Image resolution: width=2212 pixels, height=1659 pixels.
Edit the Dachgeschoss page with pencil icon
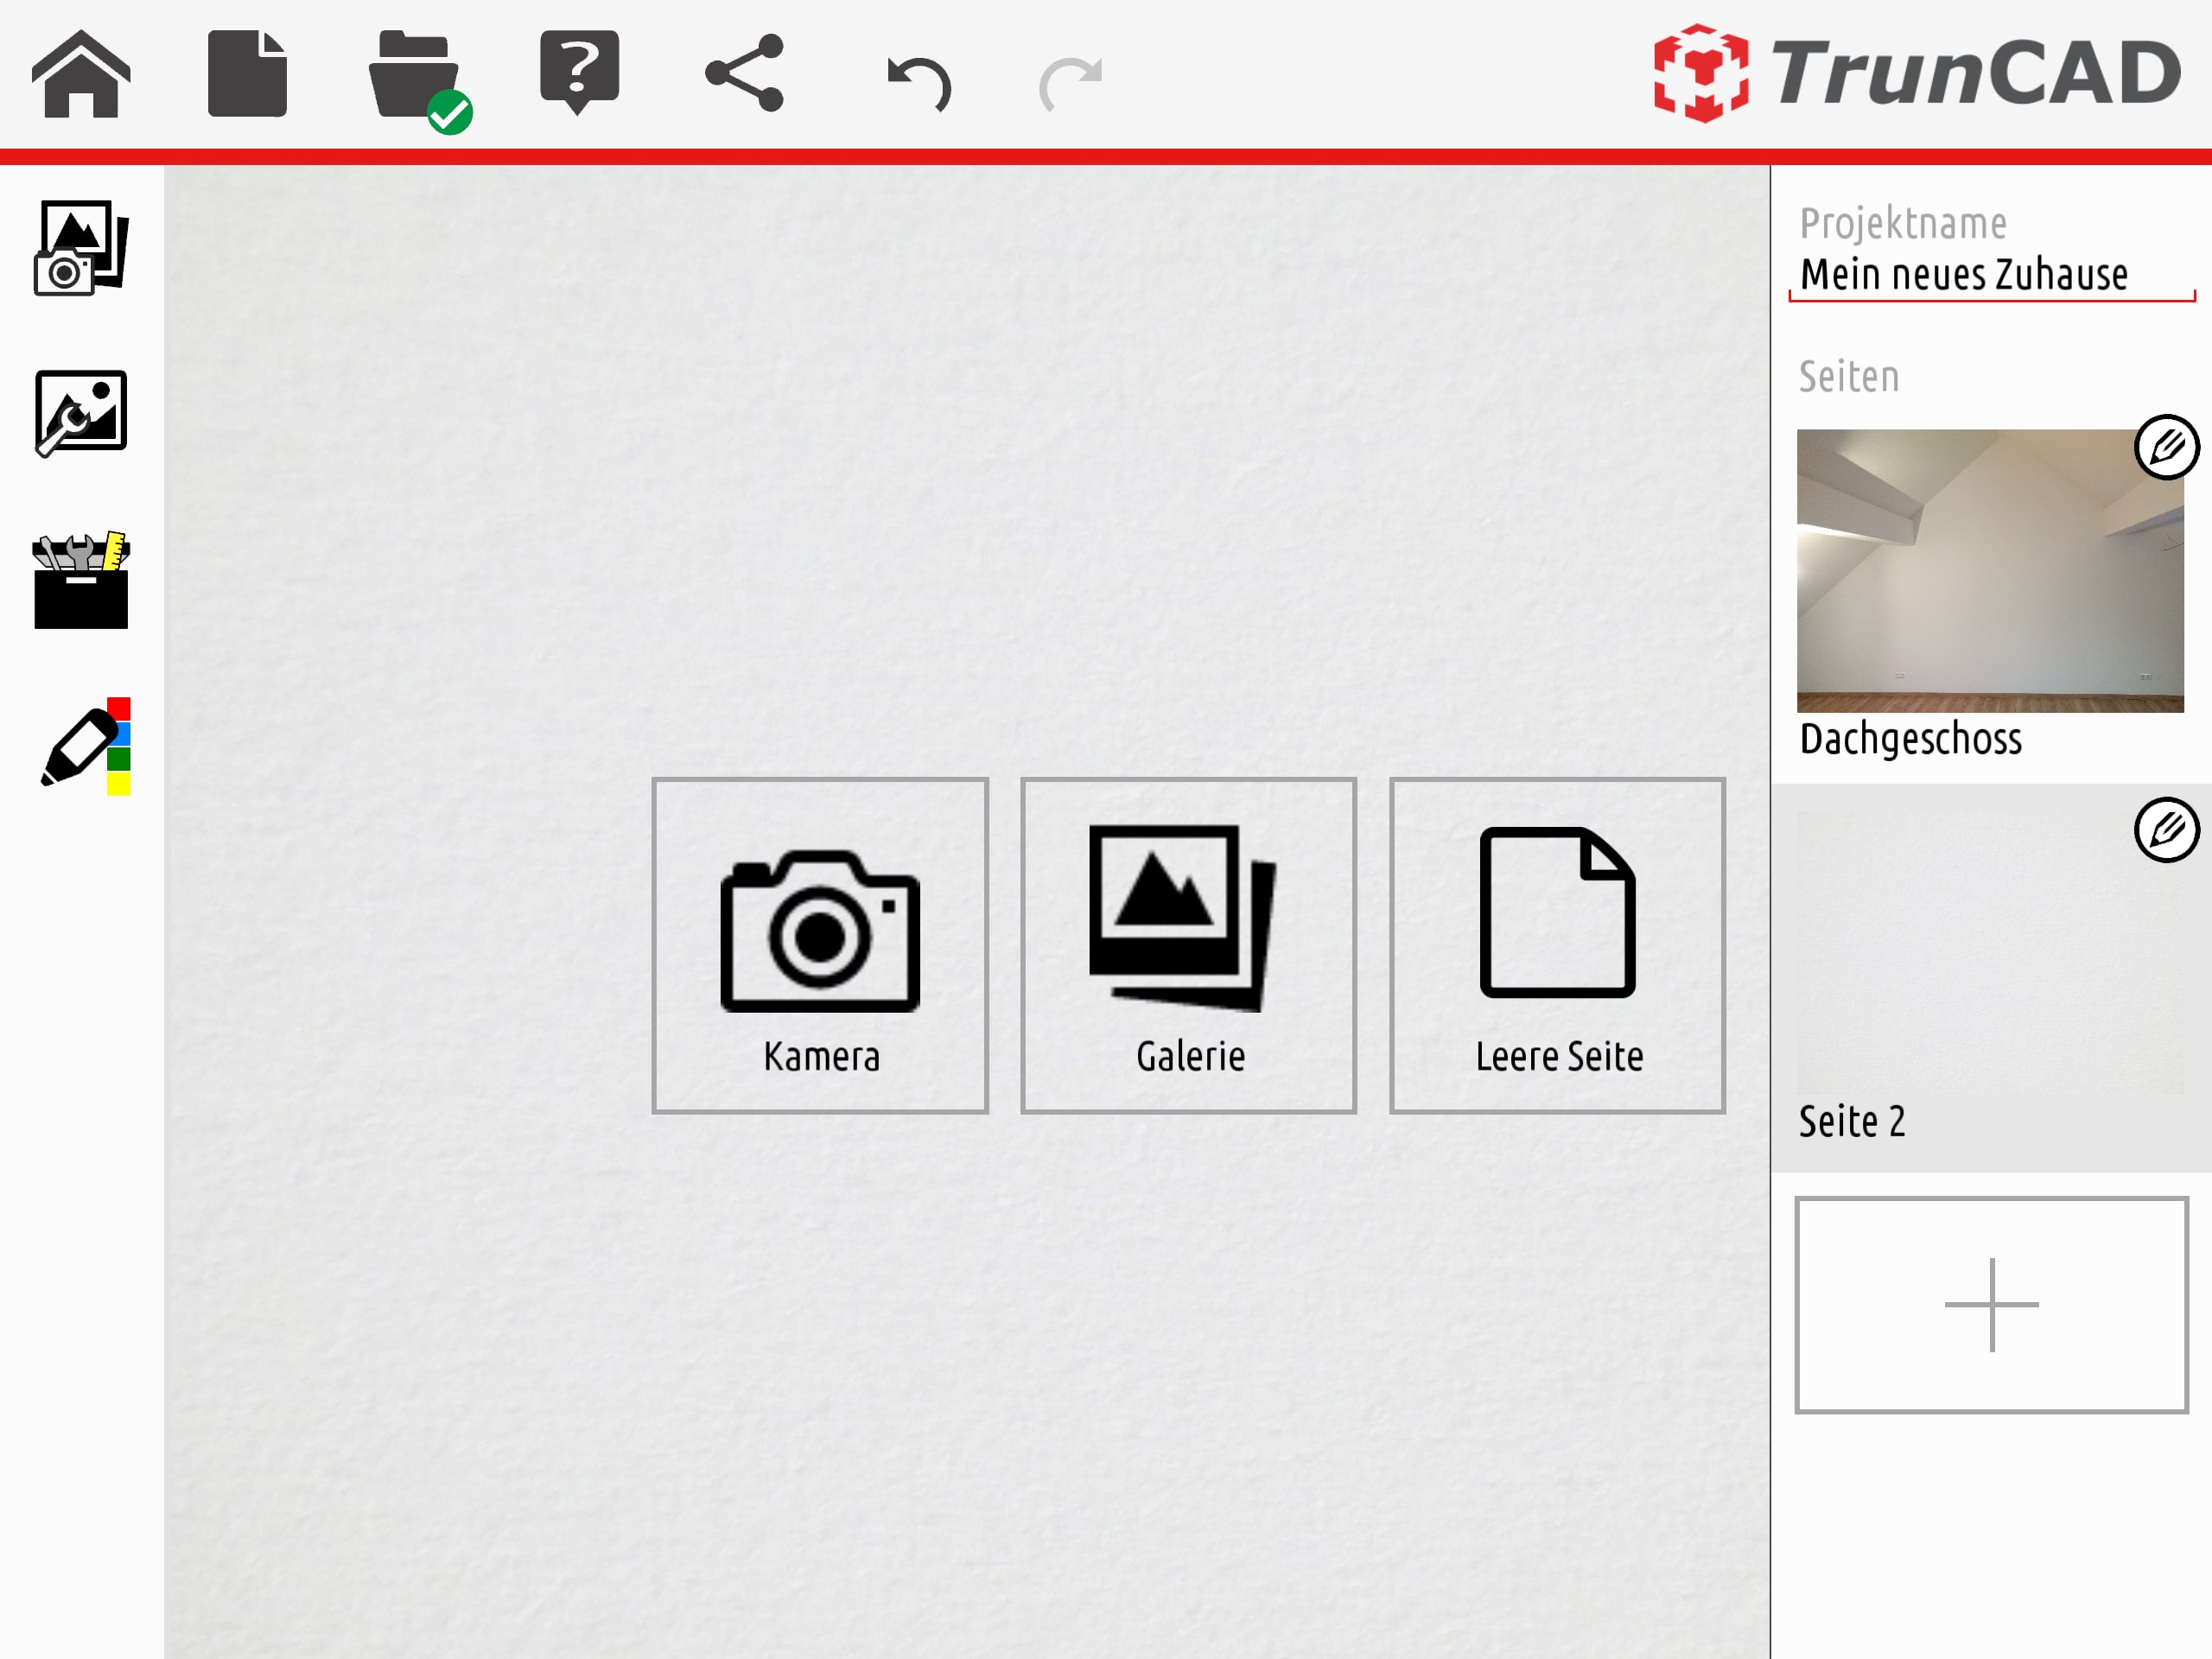pyautogui.click(x=2166, y=447)
